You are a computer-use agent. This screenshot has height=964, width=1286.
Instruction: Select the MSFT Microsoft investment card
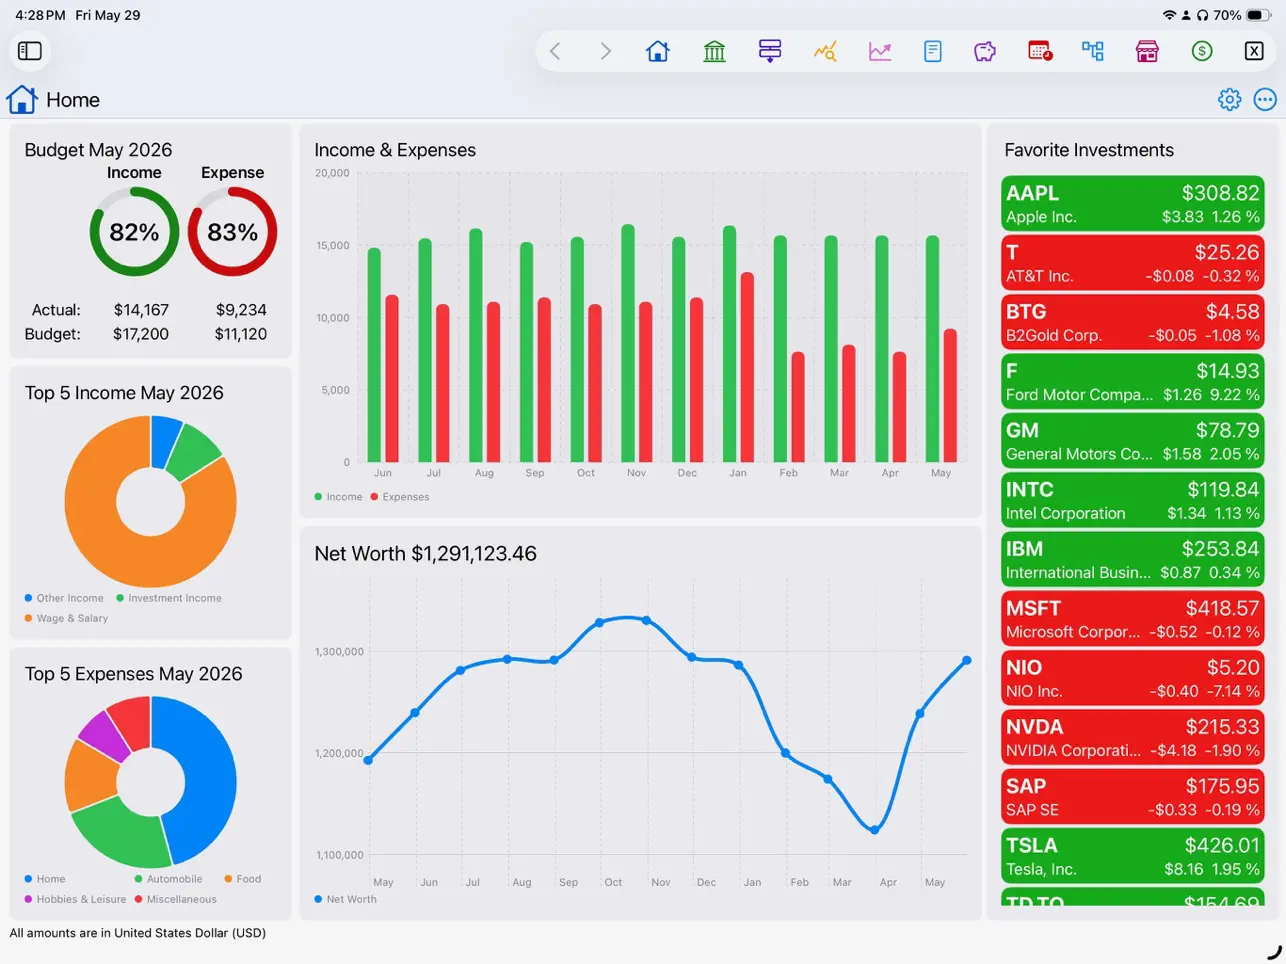(1132, 619)
